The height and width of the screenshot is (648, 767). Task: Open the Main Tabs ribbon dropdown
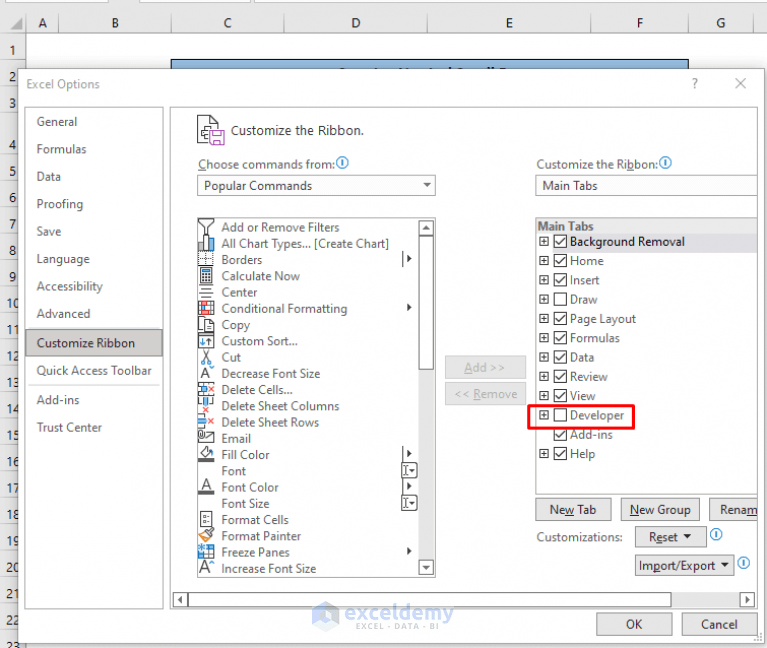click(646, 186)
